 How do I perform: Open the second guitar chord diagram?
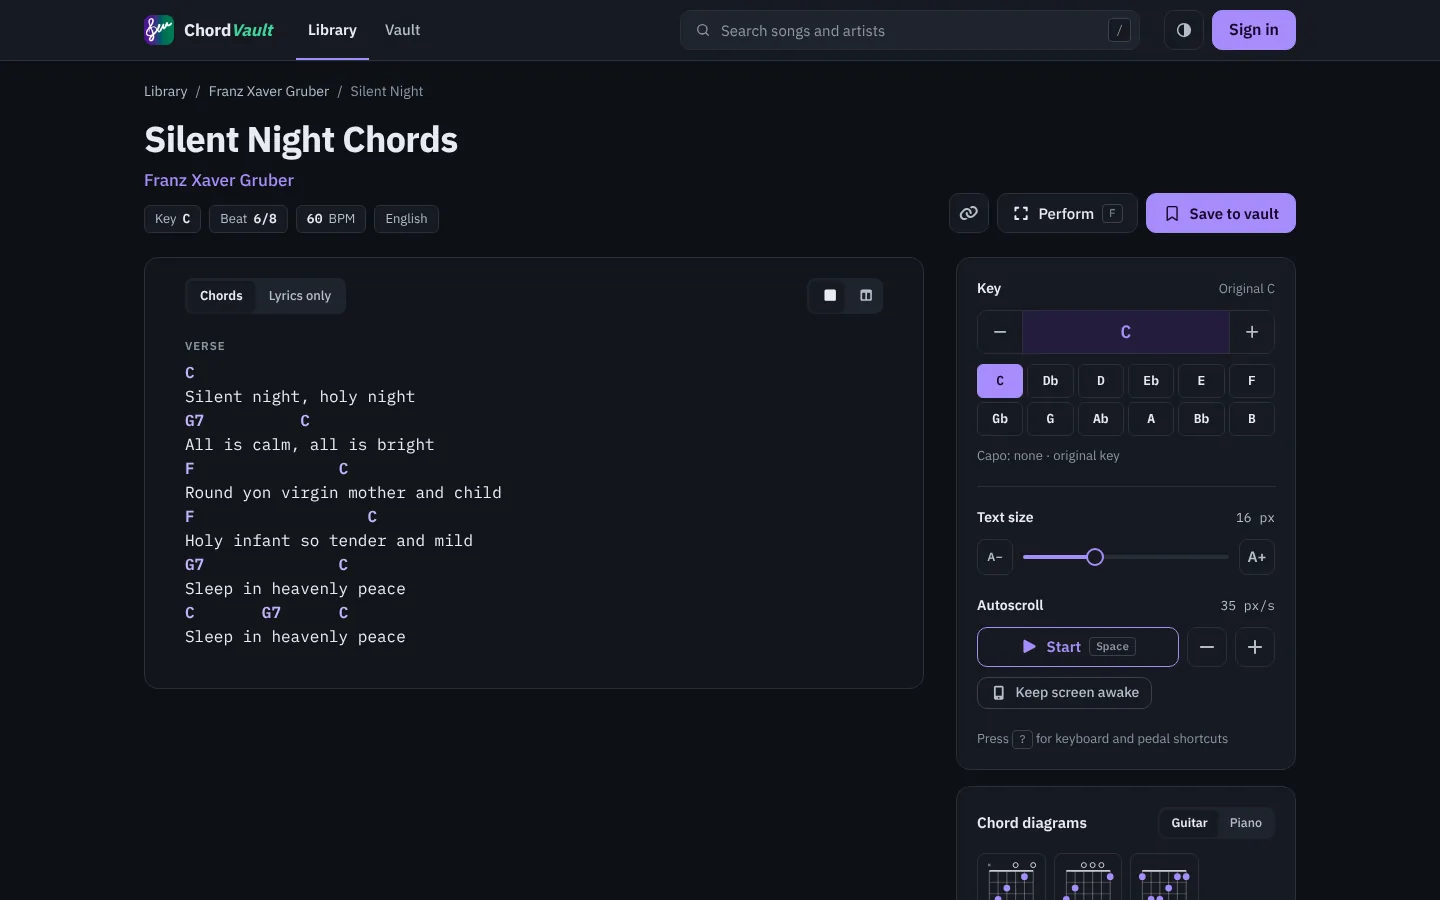pos(1088,878)
